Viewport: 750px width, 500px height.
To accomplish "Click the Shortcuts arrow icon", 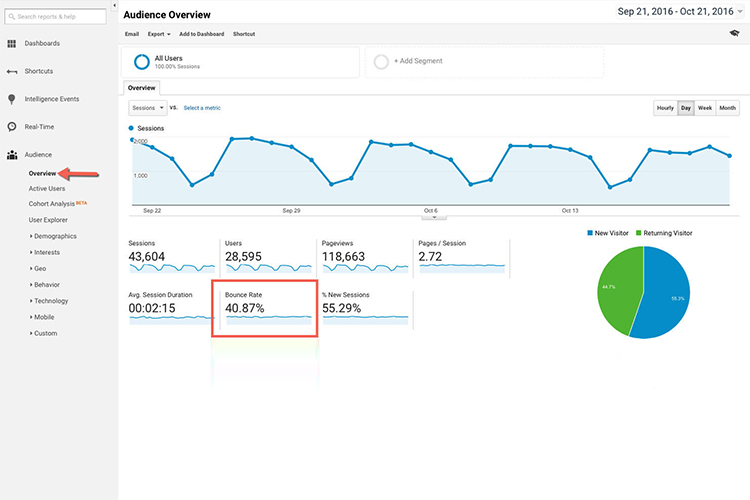I will 12,72.
